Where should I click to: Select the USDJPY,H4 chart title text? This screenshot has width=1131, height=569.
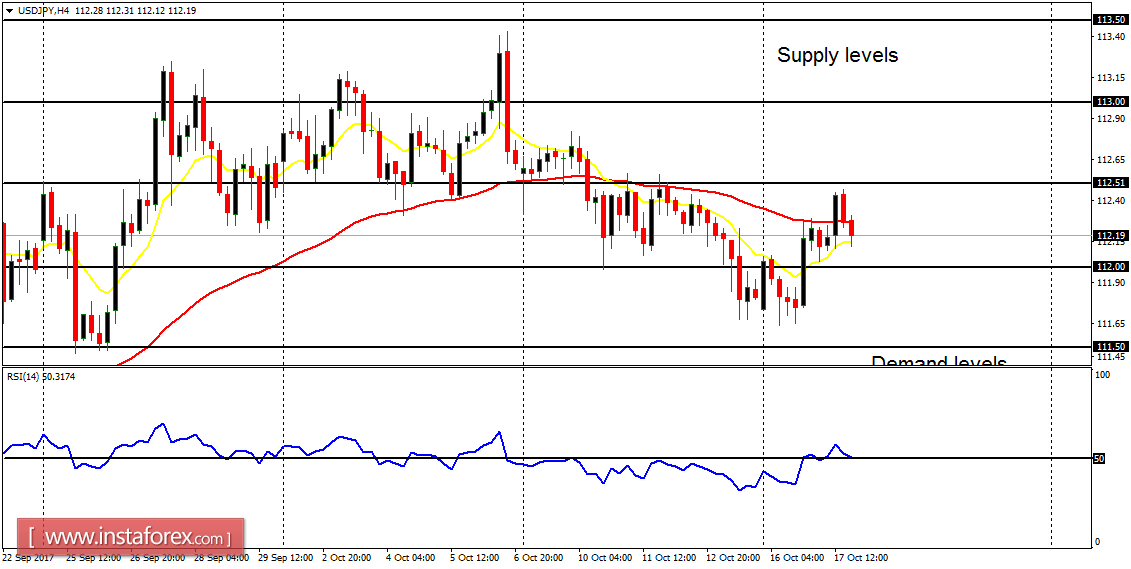(x=42, y=11)
